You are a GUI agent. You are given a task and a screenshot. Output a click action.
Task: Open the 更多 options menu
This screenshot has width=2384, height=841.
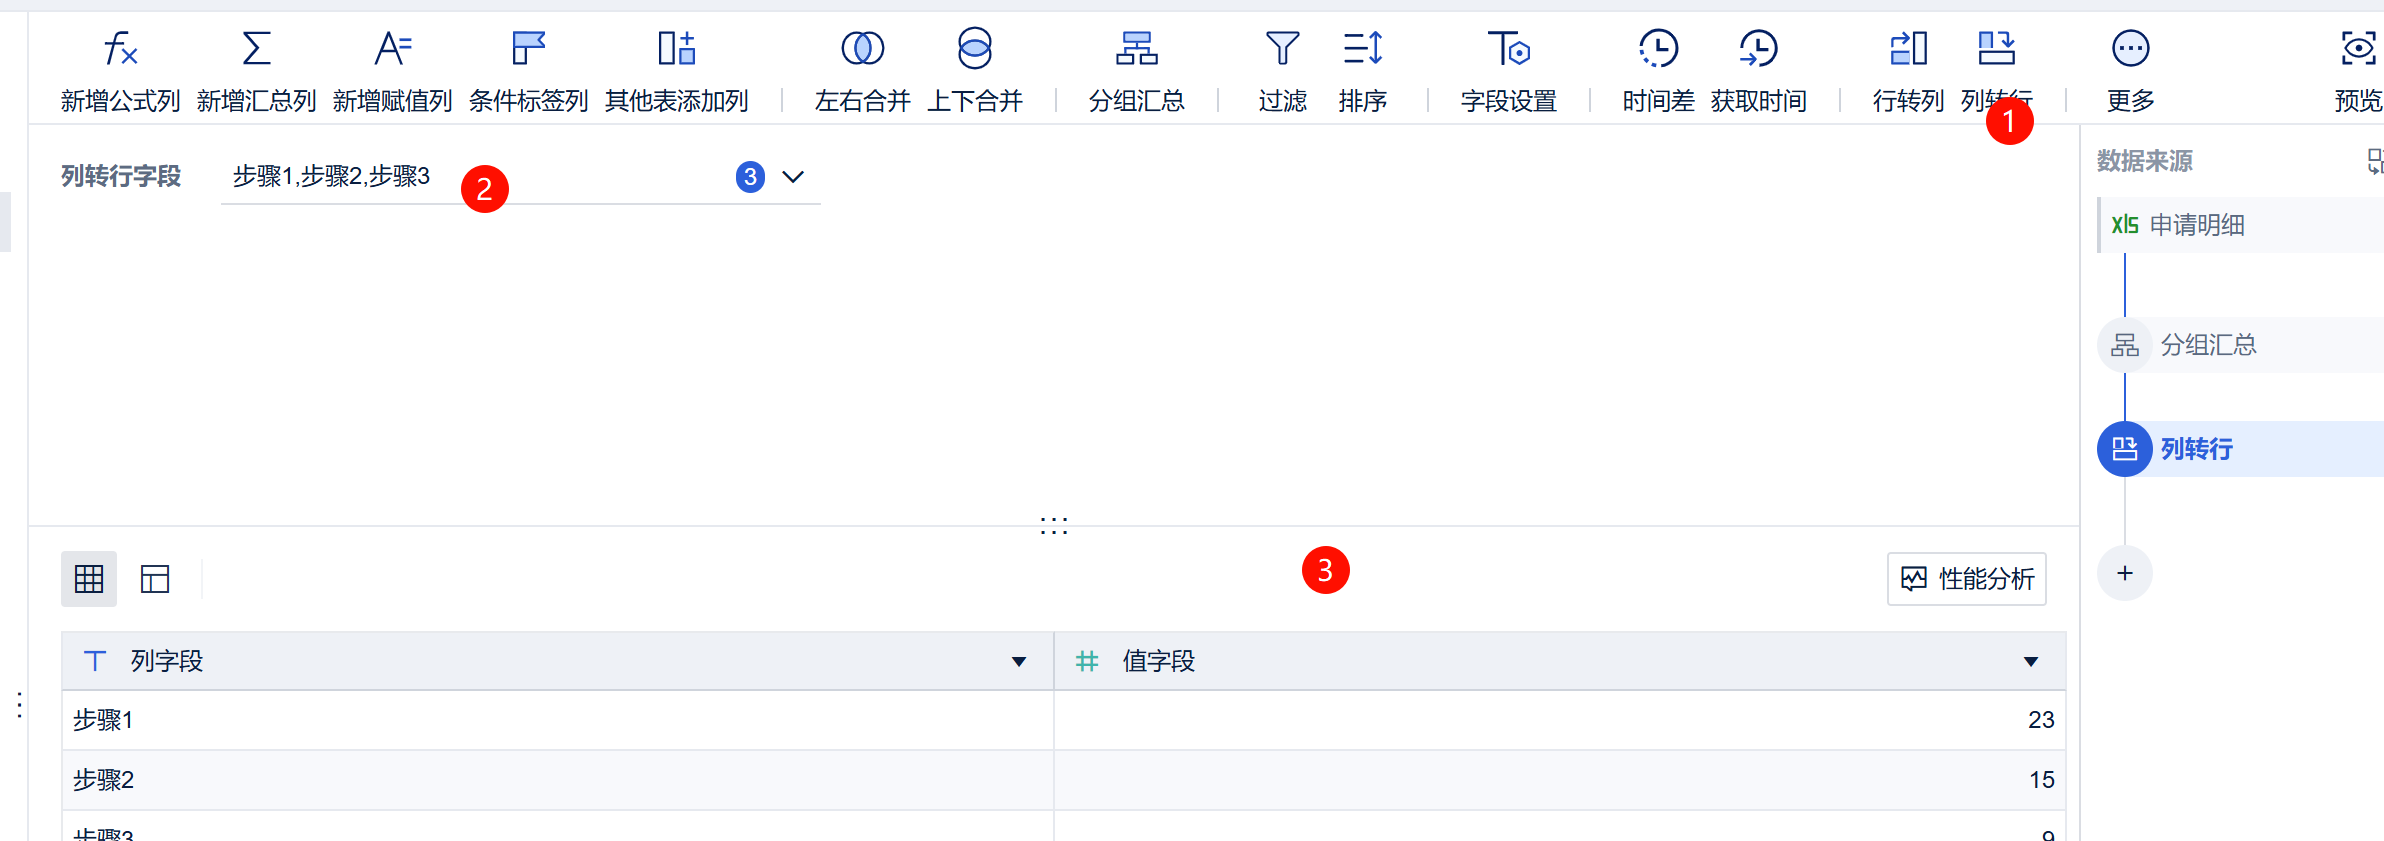(2130, 48)
